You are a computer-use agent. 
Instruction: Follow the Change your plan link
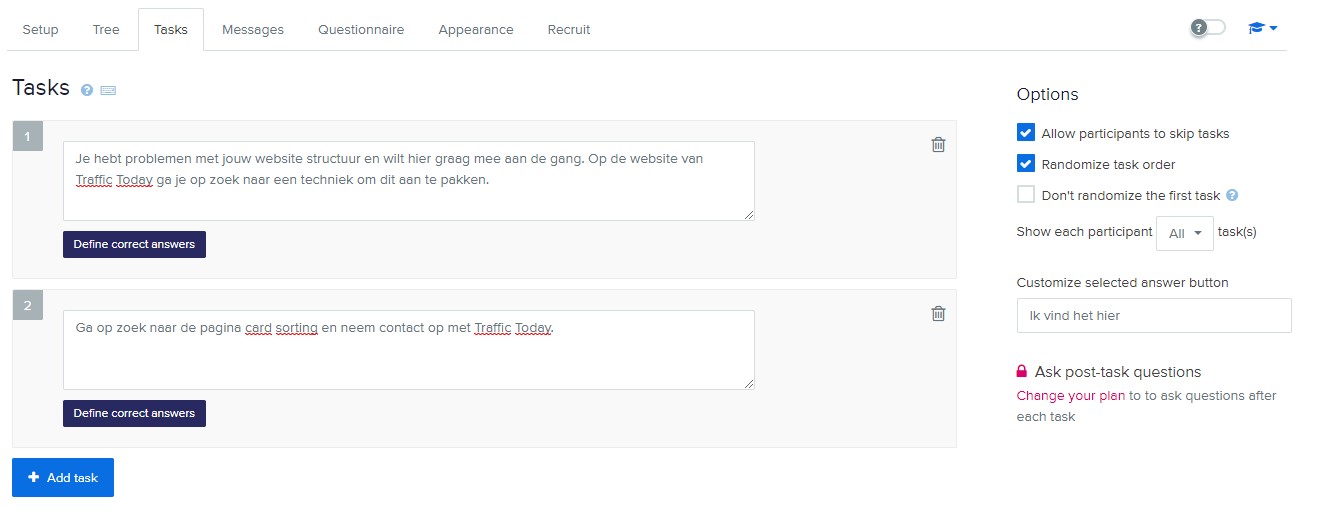coord(1070,395)
